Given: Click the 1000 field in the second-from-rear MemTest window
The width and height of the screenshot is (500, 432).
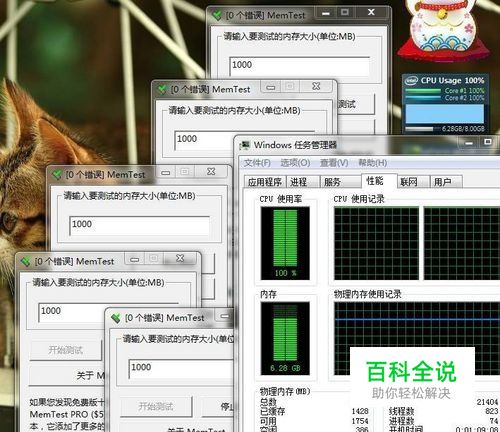Looking at the screenshot, I should coord(204,140).
